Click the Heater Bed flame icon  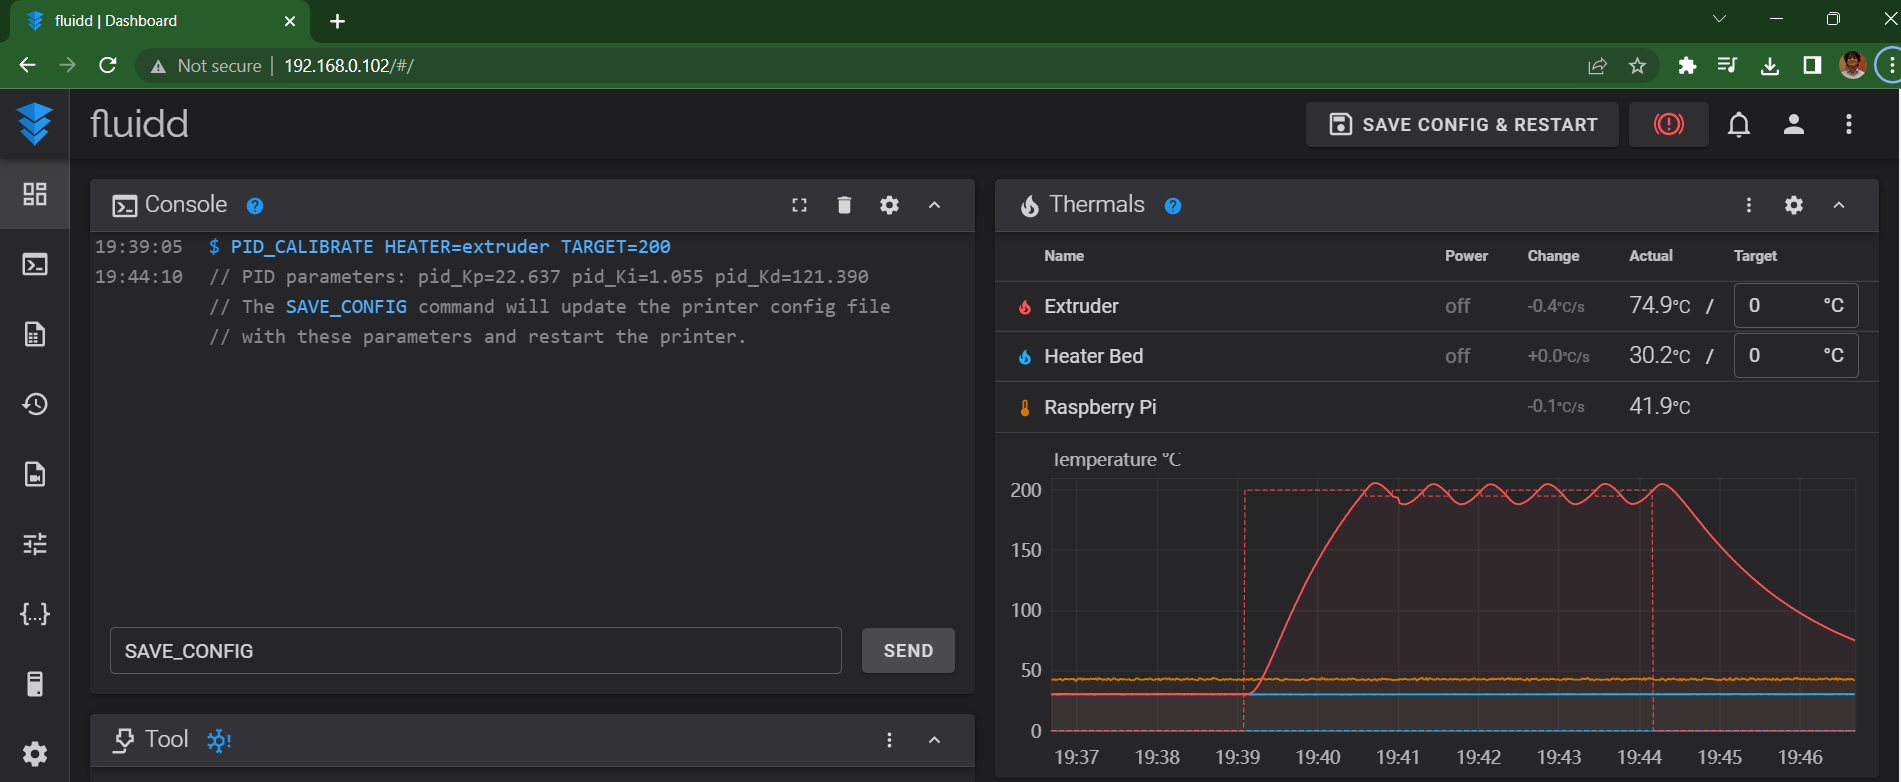click(1024, 357)
